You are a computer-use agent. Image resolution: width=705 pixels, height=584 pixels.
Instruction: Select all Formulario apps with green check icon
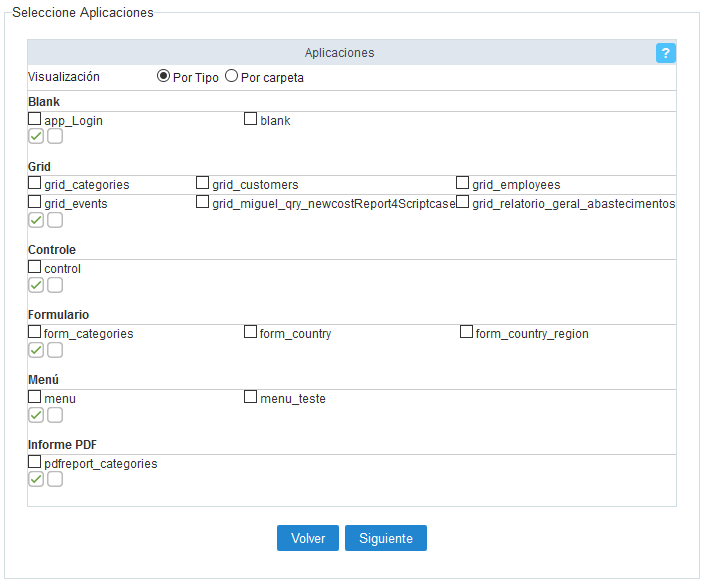(36, 350)
